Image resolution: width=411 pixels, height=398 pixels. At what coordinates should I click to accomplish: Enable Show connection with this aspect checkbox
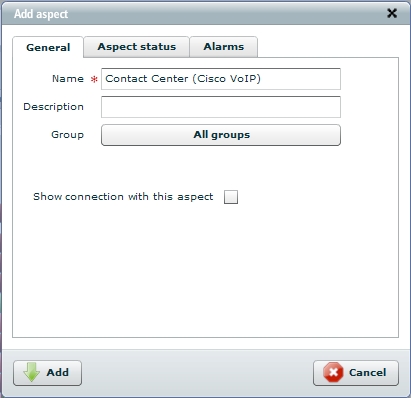(231, 197)
